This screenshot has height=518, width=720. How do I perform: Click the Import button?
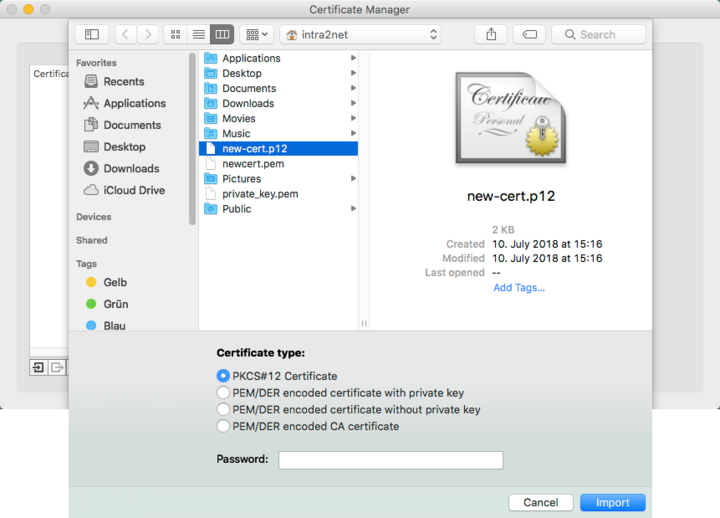coord(613,502)
